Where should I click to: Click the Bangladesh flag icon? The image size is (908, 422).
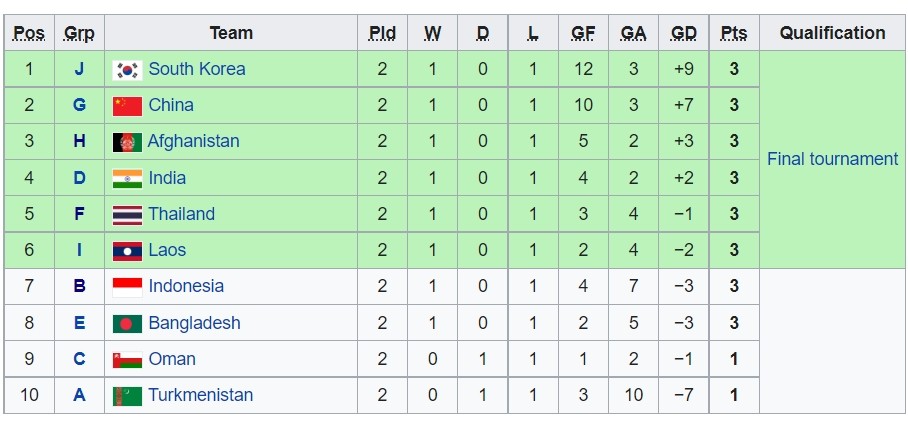point(127,323)
